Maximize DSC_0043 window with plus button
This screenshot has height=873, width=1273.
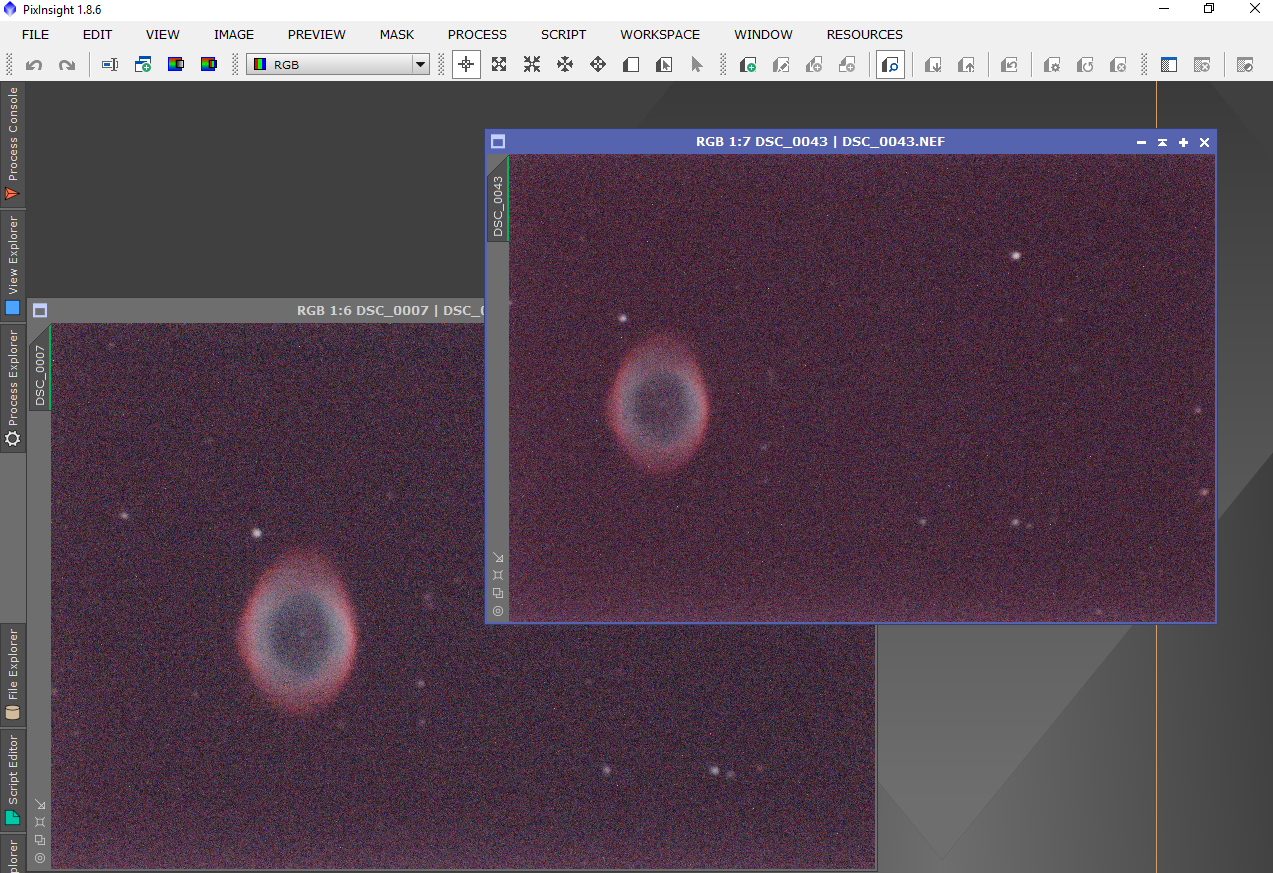point(1183,142)
